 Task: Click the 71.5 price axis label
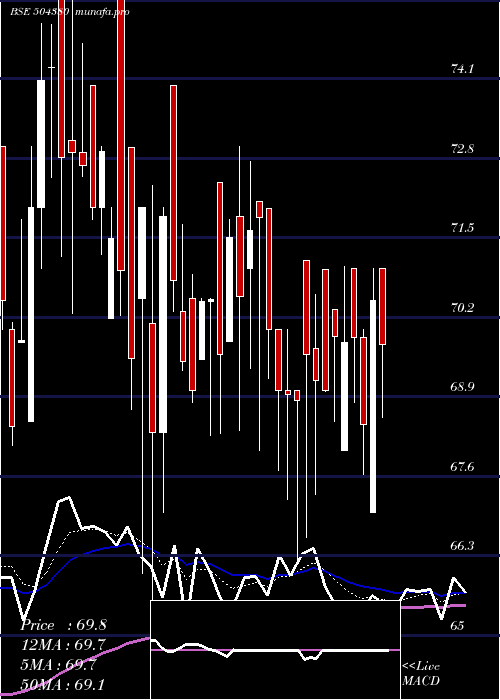[x=462, y=228]
